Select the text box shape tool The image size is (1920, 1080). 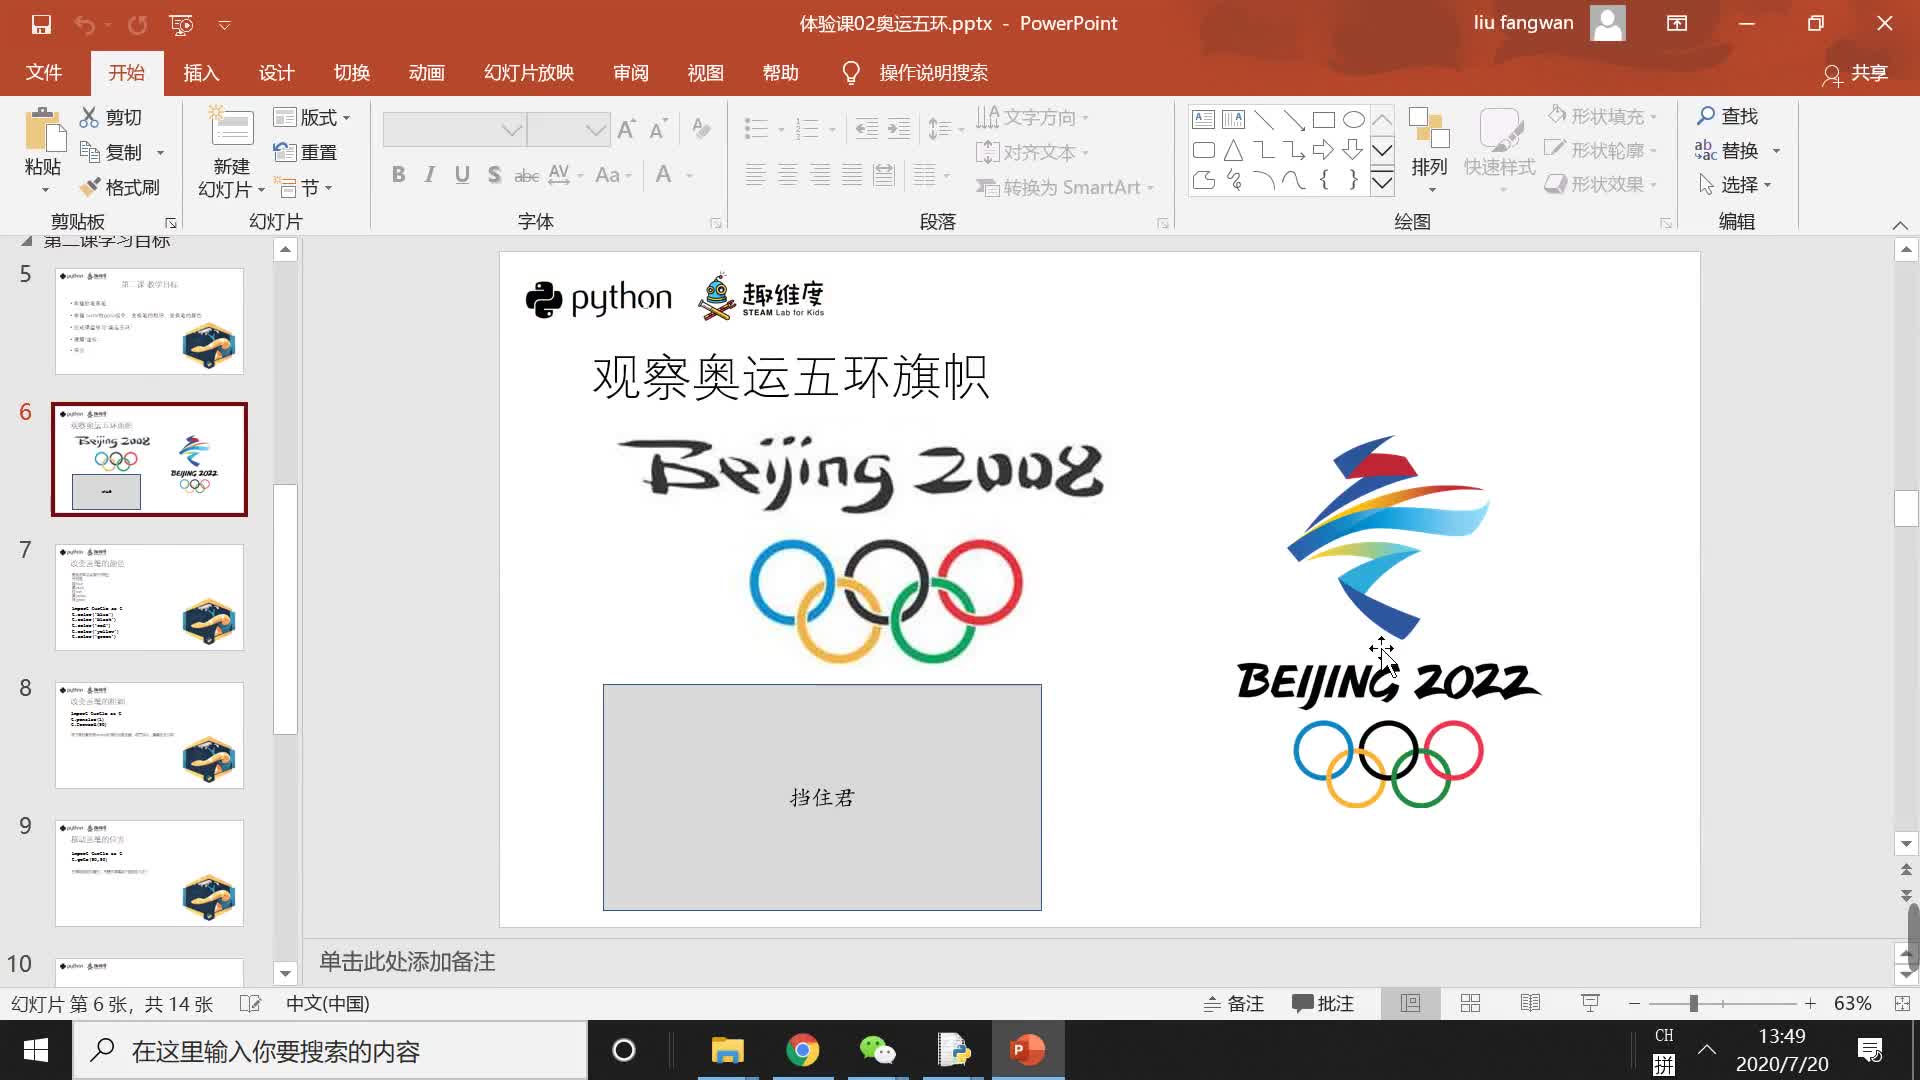coord(1203,120)
